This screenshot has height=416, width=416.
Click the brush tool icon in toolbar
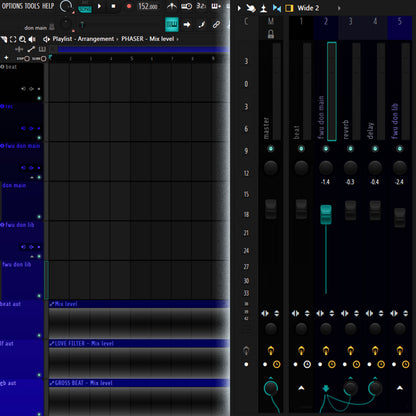tap(201, 24)
